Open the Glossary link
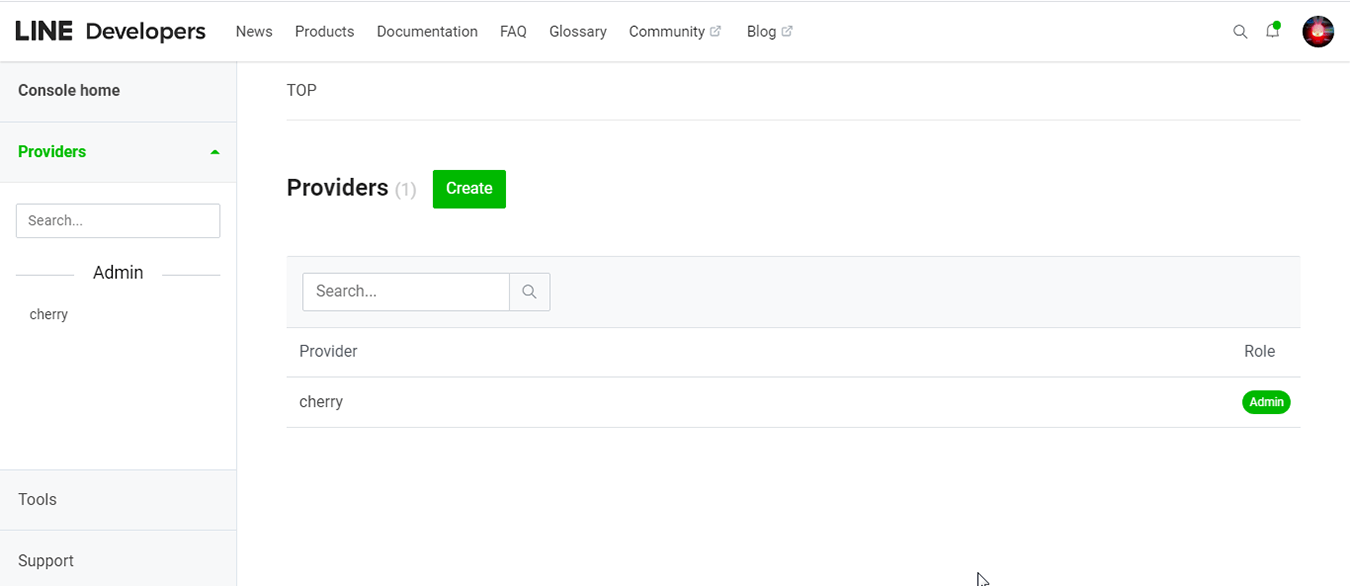Screen dimensions: 1350x586 [x=578, y=32]
